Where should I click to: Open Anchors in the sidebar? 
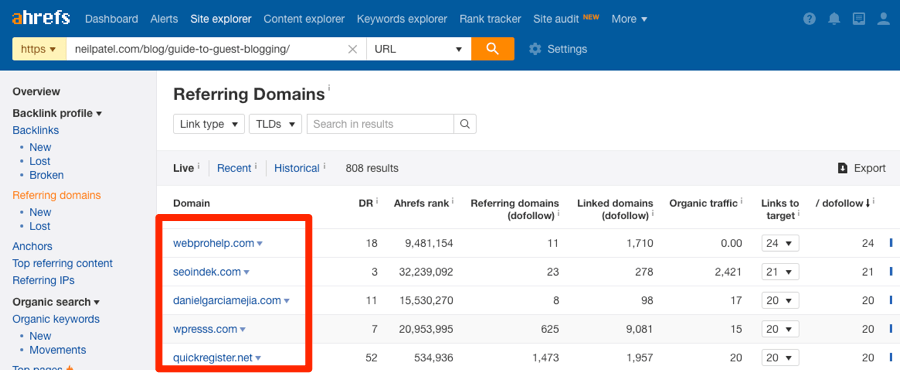pyautogui.click(x=32, y=246)
